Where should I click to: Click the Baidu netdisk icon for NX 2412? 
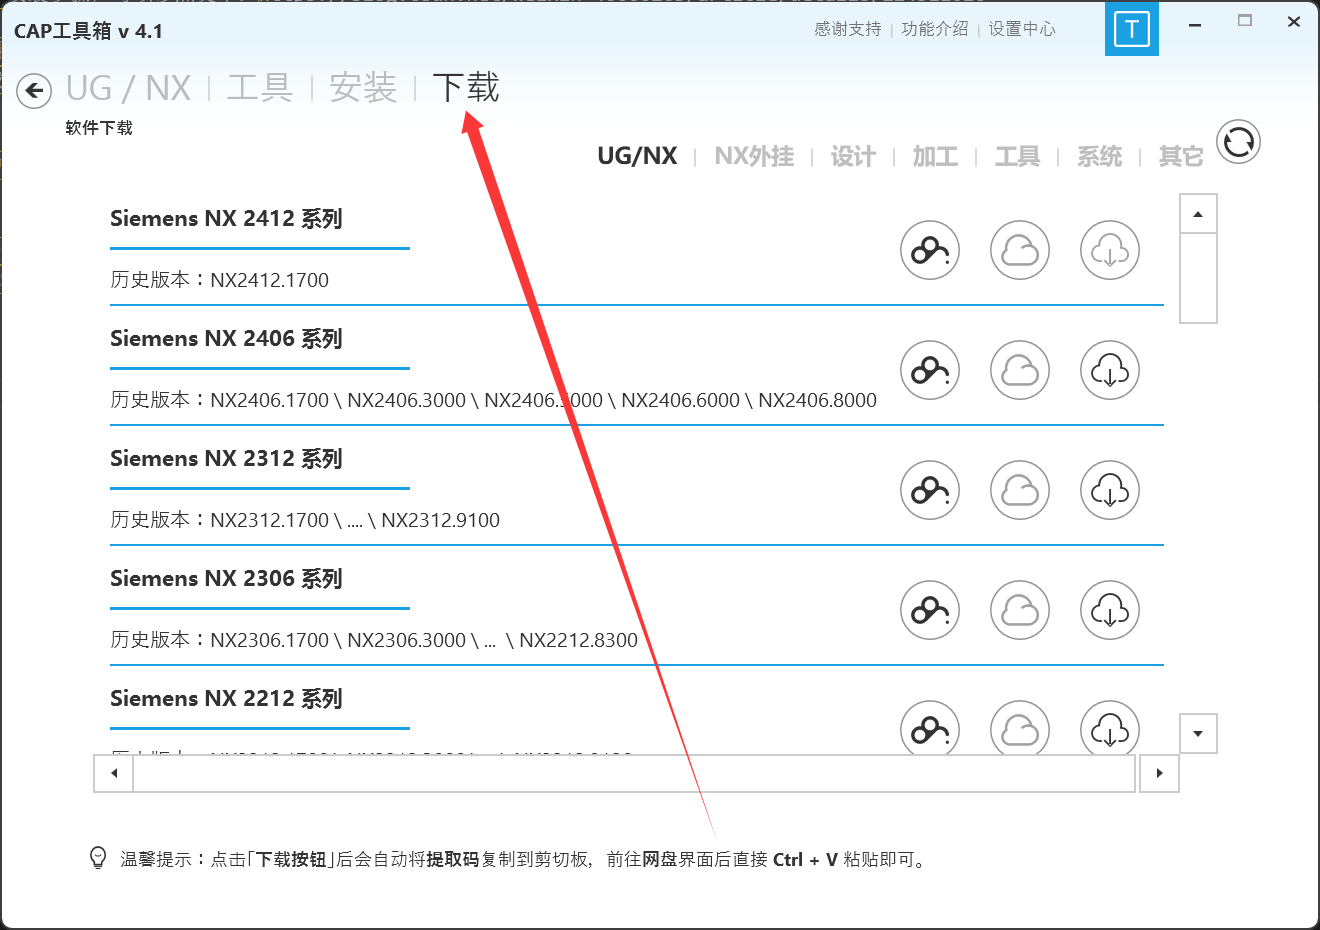click(x=930, y=250)
